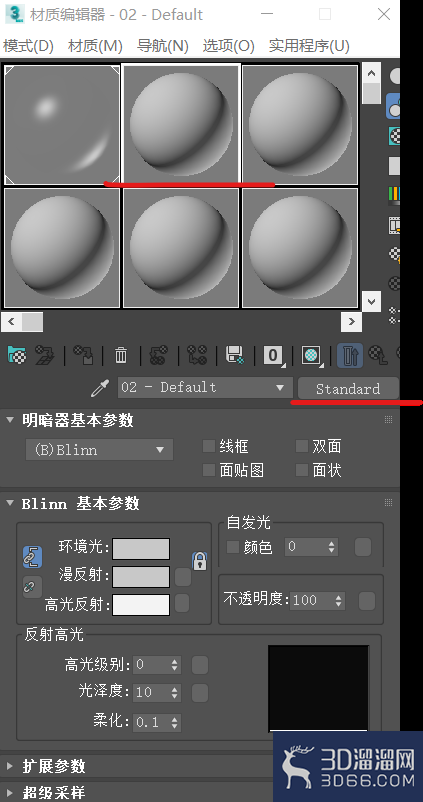Collapse the Blinn 基本参数 rollout
Screen dimensions: 423x802
(10, 503)
